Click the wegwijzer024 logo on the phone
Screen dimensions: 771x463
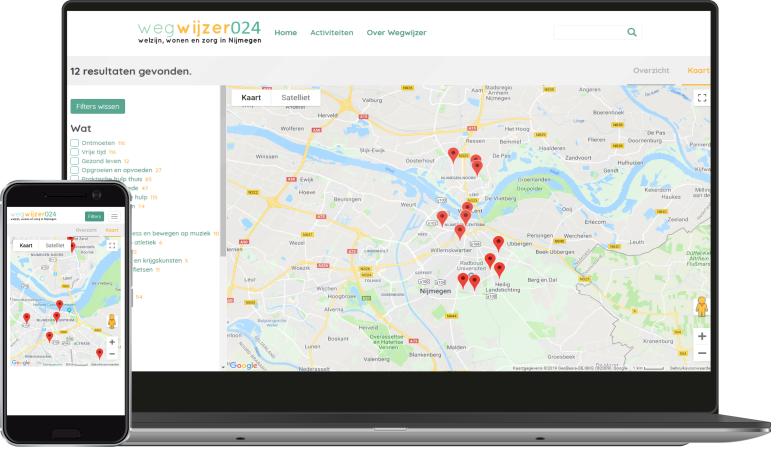coord(33,215)
